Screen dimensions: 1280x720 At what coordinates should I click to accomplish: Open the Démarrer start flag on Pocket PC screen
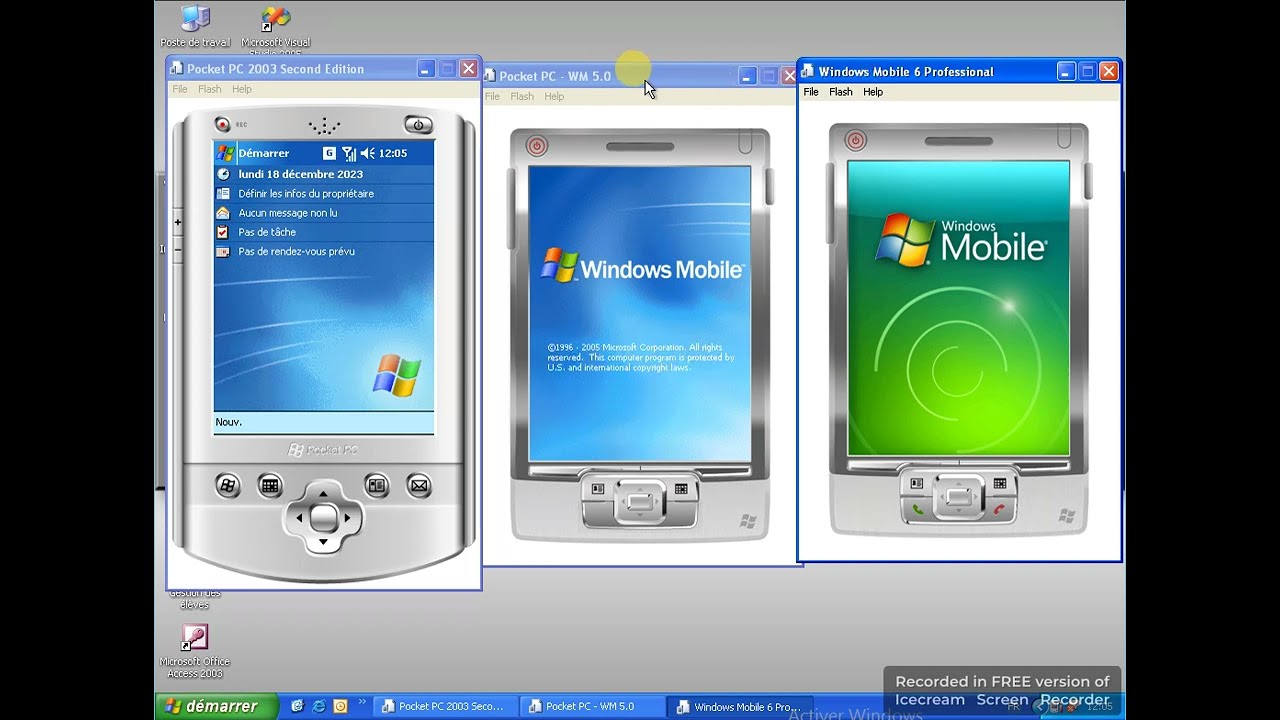[226, 153]
